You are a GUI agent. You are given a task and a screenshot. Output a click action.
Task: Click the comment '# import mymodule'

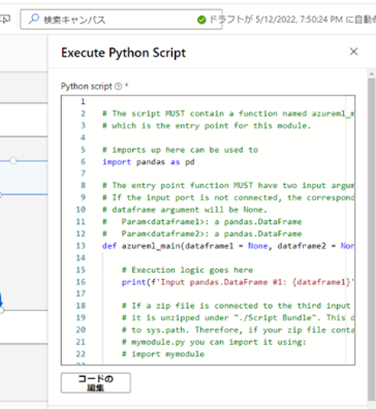163,354
